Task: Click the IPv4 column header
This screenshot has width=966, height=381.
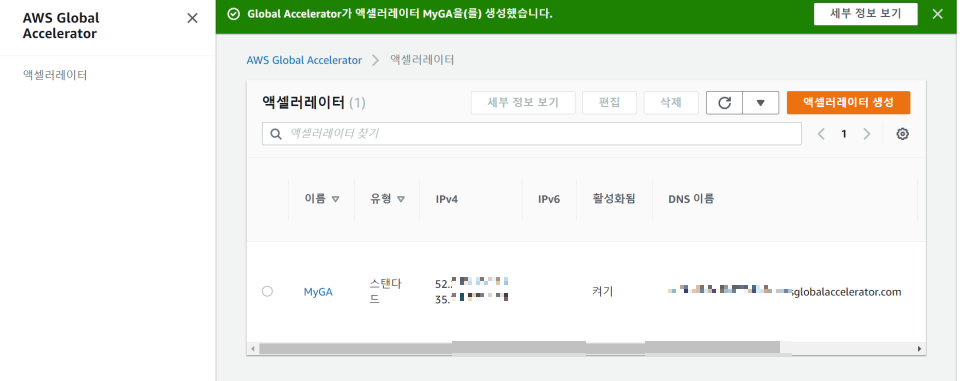Action: (447, 200)
